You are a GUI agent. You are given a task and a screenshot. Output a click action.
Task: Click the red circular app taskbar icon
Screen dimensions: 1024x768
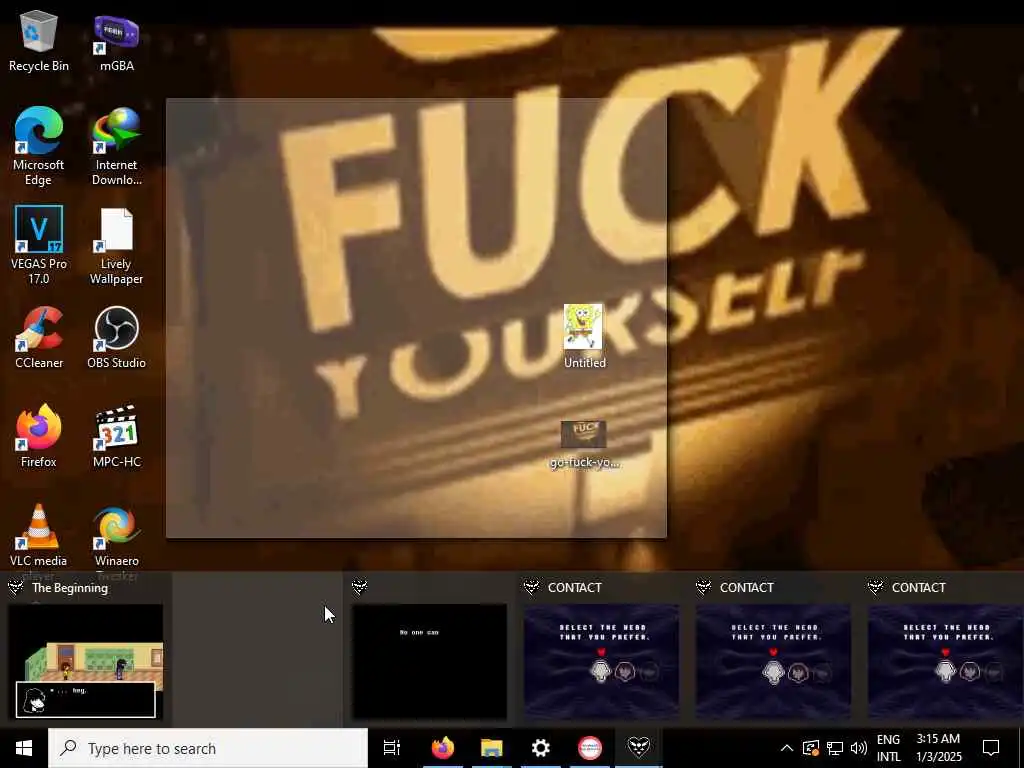pos(590,748)
